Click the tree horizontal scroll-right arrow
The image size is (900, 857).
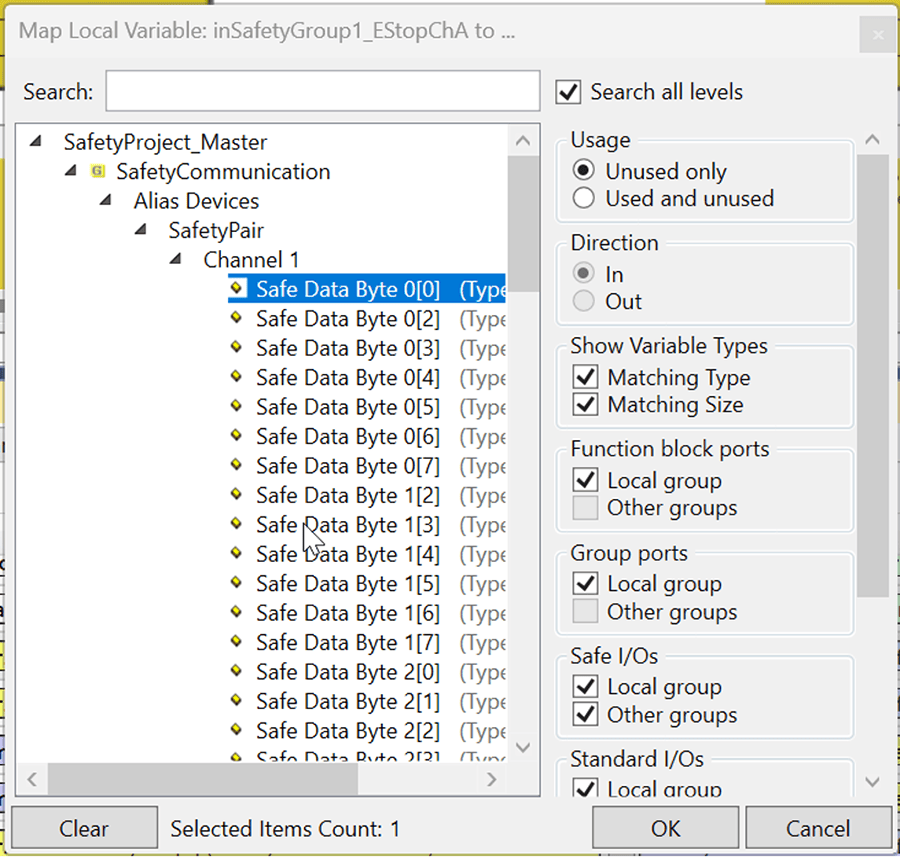click(491, 779)
